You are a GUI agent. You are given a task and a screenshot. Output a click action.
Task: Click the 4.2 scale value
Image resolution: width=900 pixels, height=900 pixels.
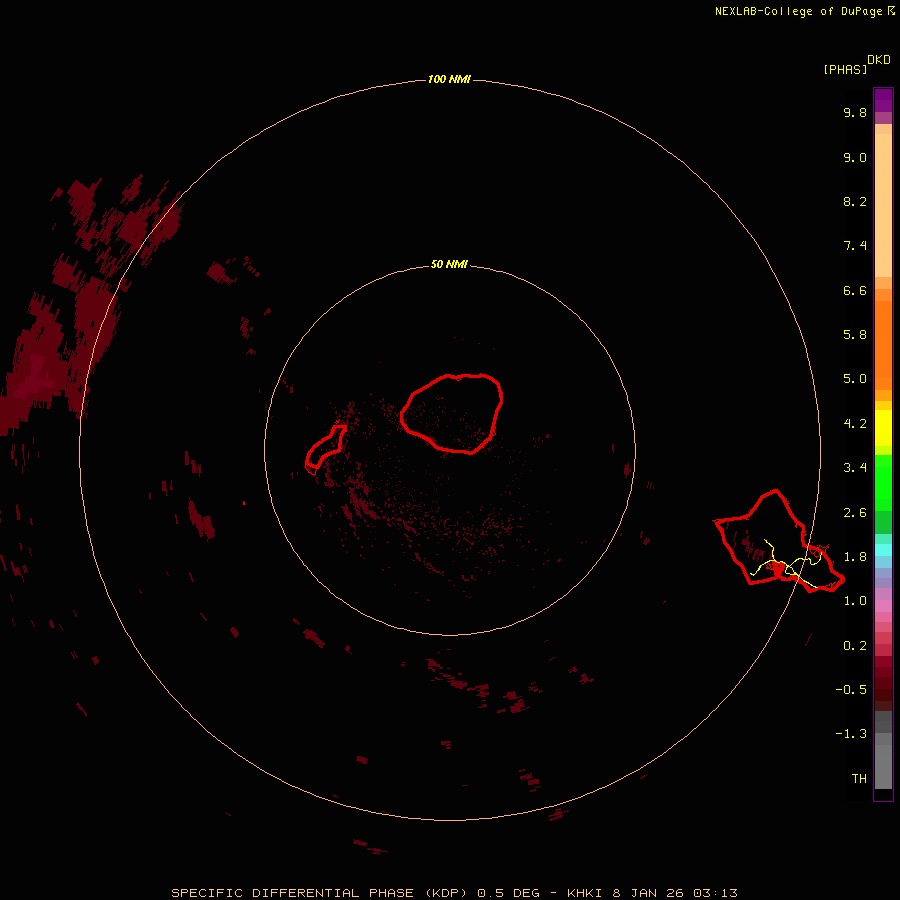coord(855,424)
